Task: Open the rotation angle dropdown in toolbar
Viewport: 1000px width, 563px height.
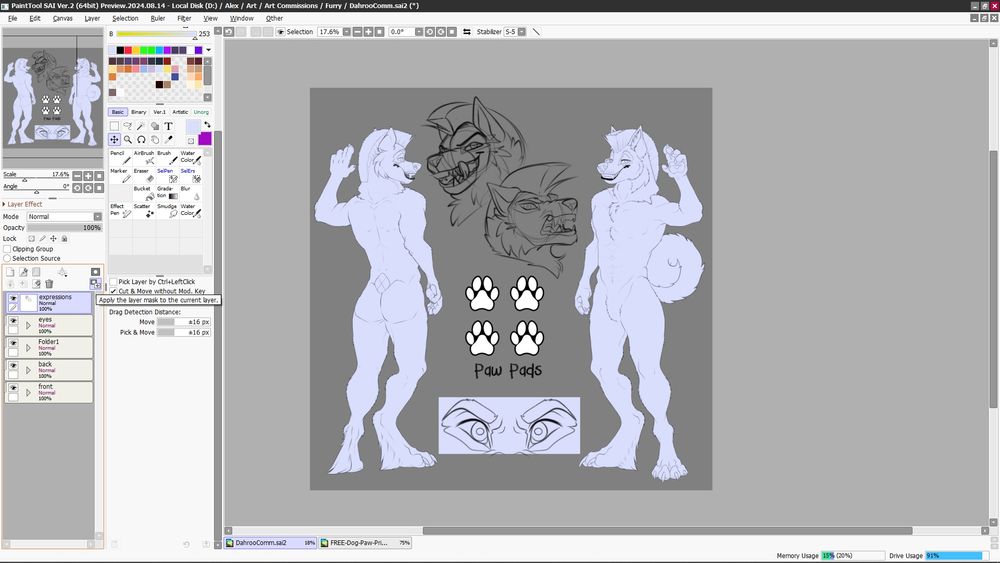Action: click(418, 31)
